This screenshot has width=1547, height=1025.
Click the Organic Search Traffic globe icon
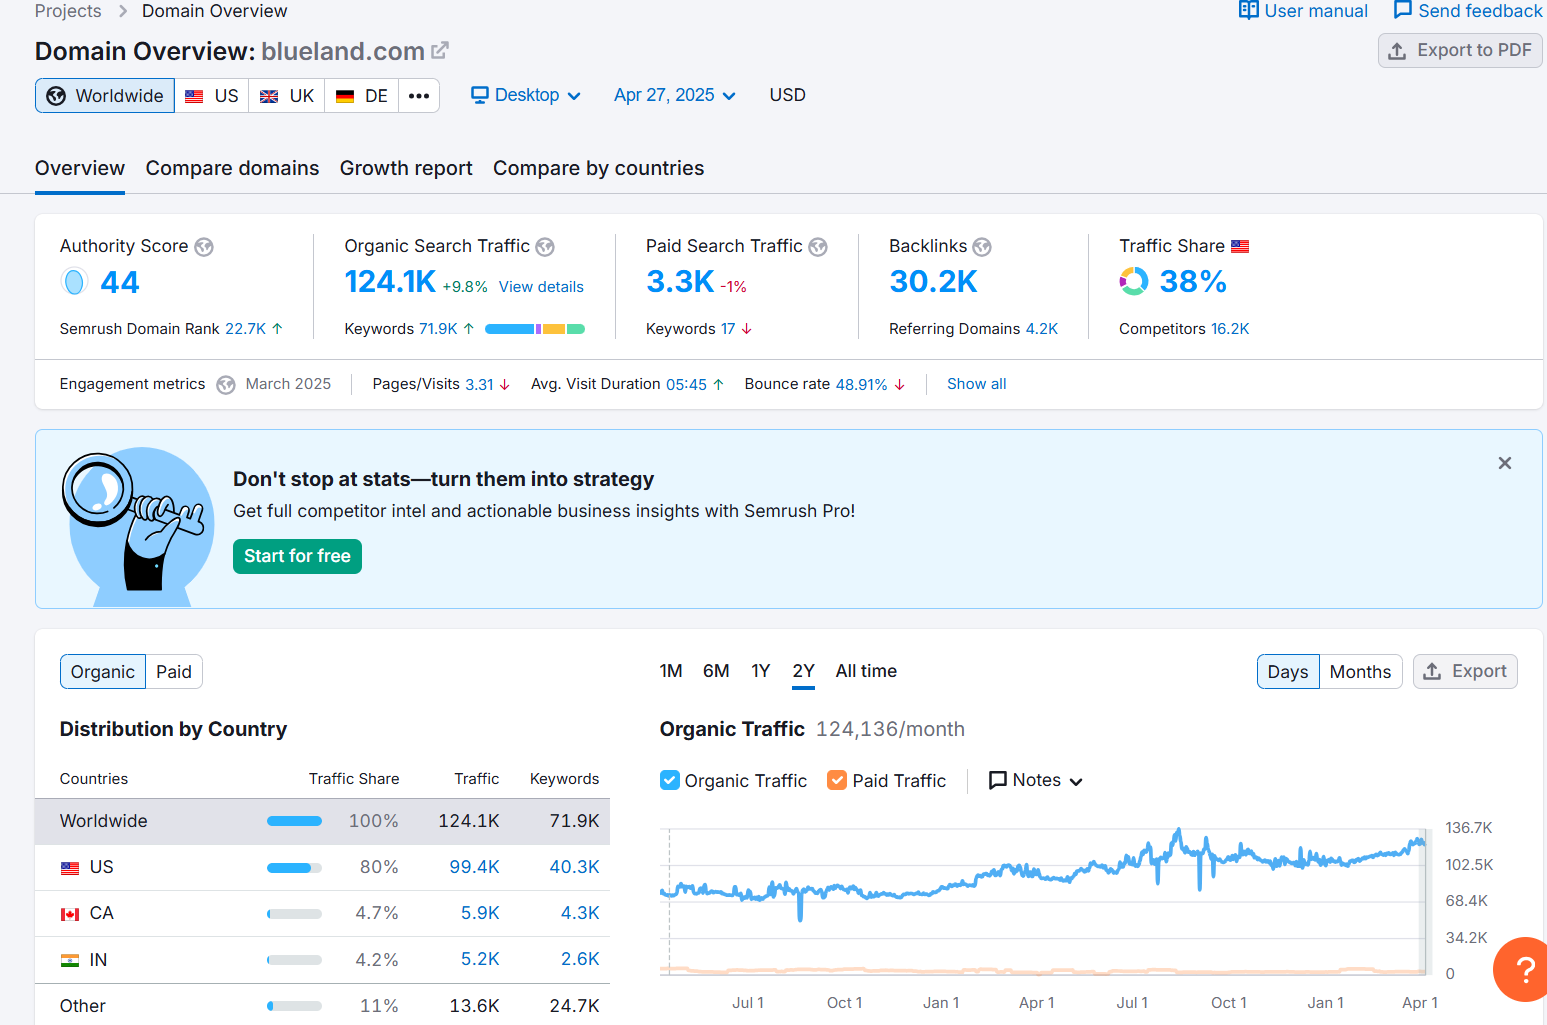[x=545, y=247]
